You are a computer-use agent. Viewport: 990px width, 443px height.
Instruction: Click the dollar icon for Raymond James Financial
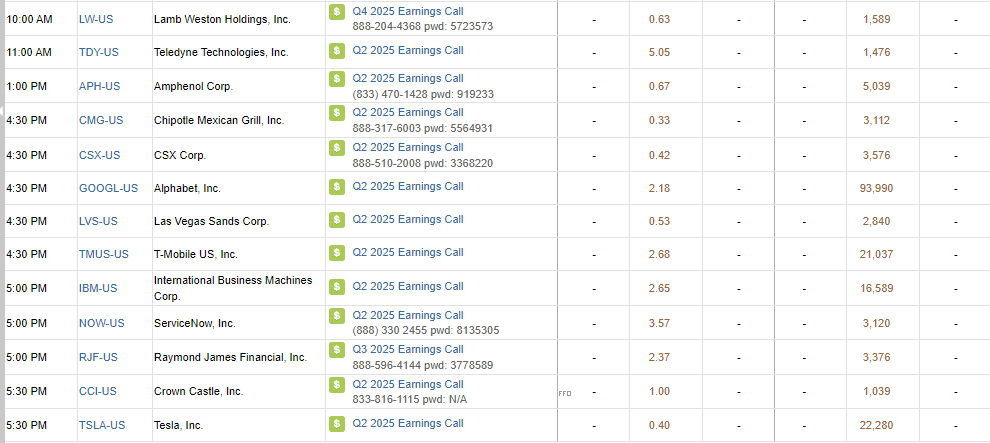(337, 350)
